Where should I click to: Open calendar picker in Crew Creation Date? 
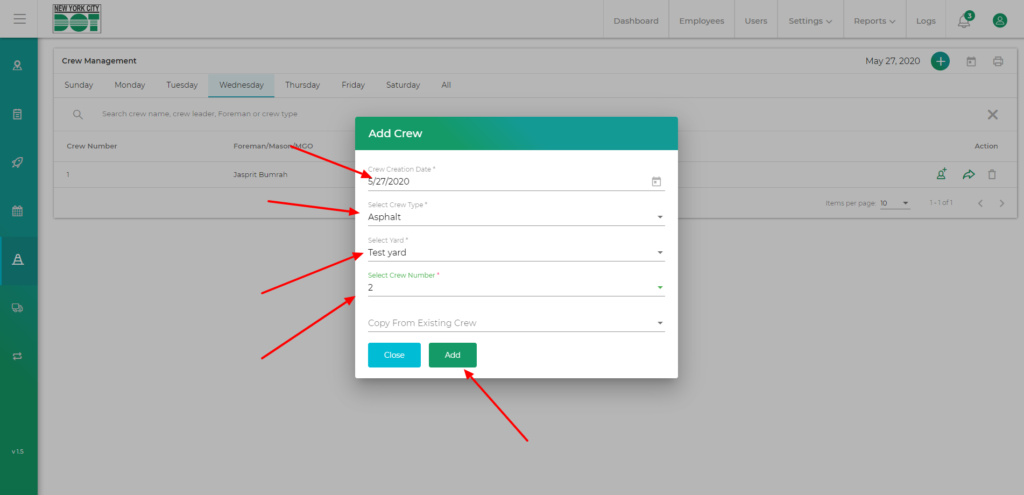[656, 181]
